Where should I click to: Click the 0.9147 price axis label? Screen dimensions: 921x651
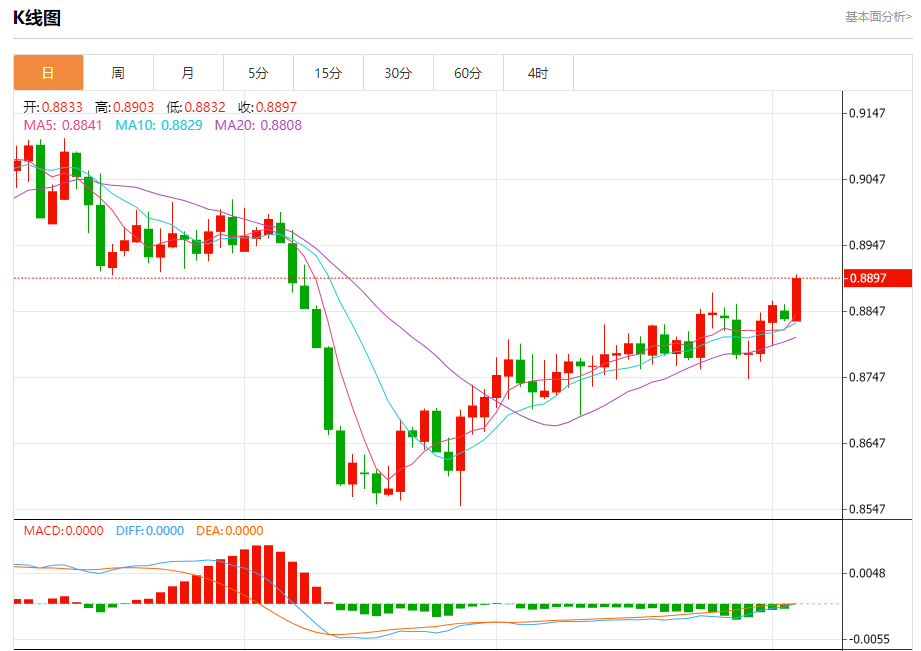coord(868,113)
